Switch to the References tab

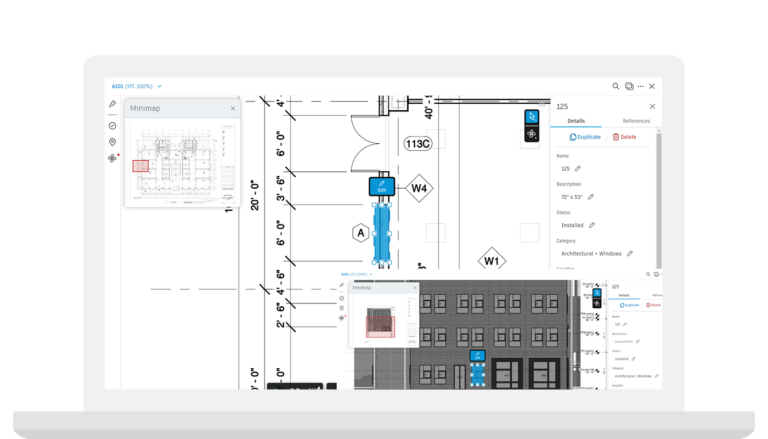point(636,121)
